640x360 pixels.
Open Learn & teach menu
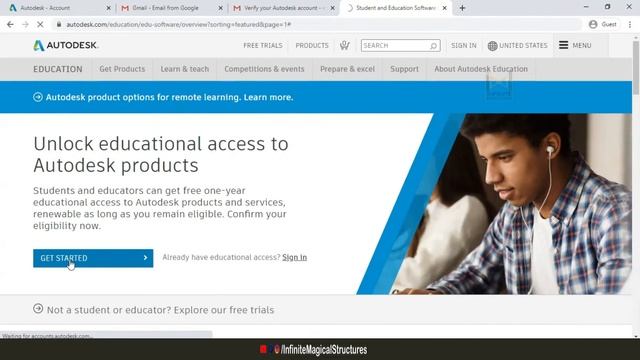coord(184,69)
